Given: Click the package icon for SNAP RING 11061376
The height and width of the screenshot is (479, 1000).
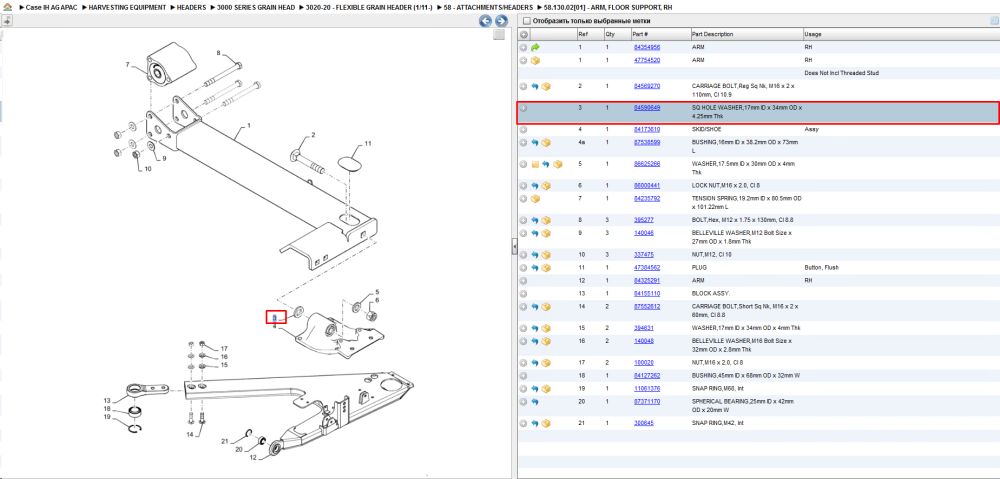Looking at the screenshot, I should [546, 388].
